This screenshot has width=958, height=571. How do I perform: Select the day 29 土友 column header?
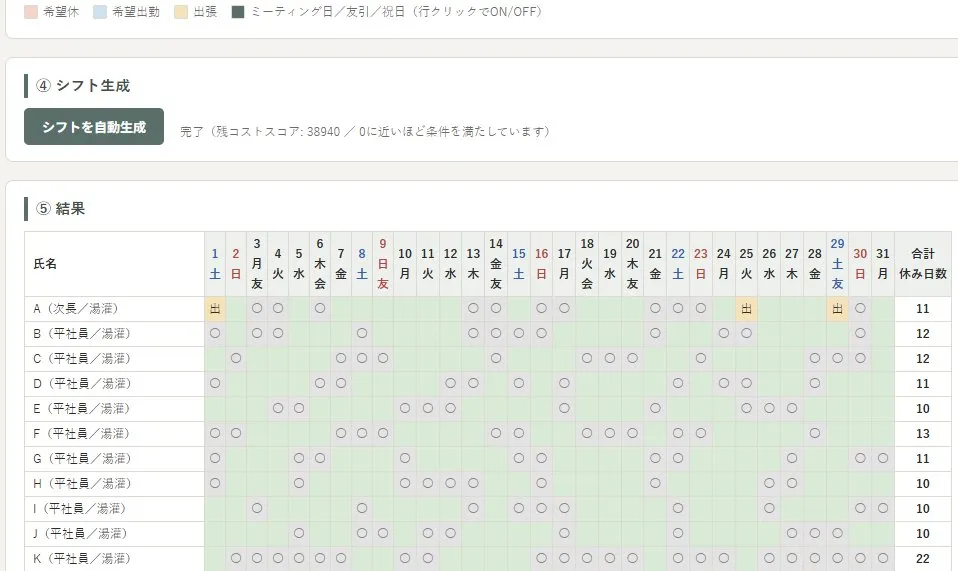coord(837,264)
